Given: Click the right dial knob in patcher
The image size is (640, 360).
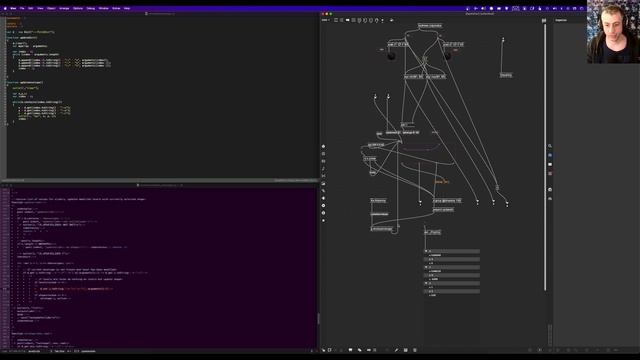Looking at the screenshot, I should coord(447,56).
